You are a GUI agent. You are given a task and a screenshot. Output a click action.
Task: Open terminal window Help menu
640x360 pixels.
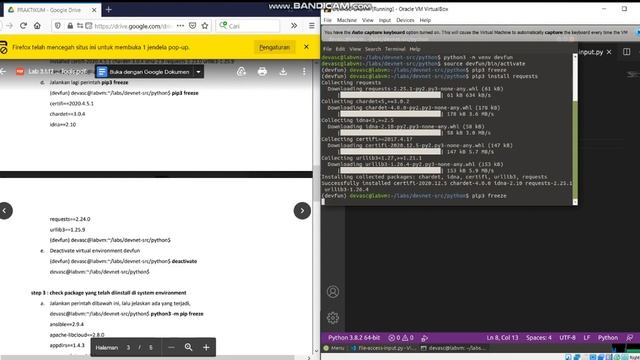pyautogui.click(x=415, y=49)
